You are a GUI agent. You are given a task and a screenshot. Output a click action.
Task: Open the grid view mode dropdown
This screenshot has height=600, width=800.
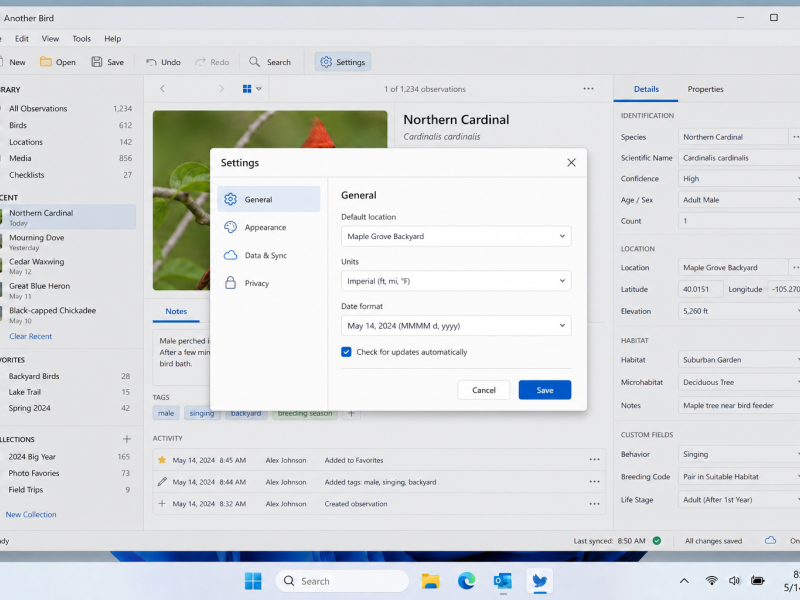[252, 89]
